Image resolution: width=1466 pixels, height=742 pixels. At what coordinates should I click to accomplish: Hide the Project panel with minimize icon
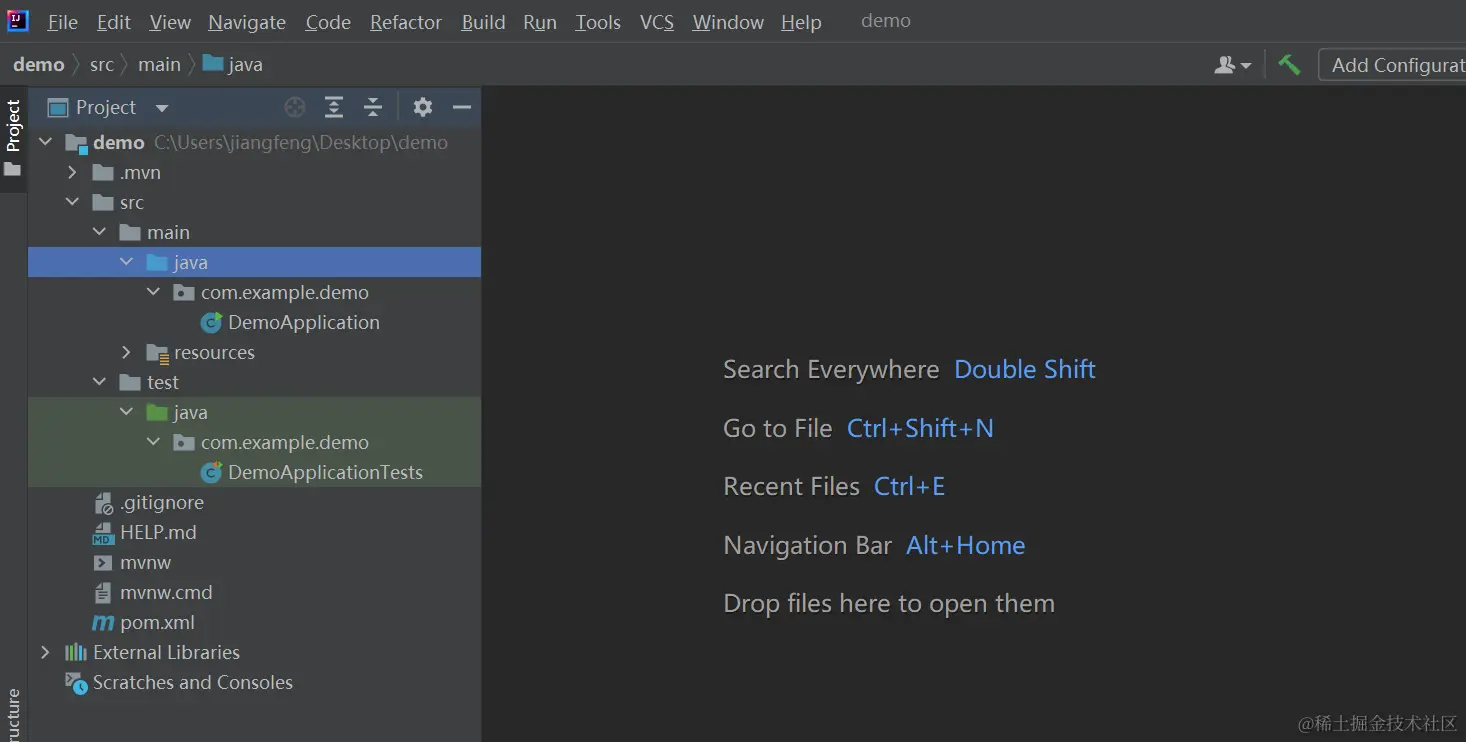[x=461, y=107]
